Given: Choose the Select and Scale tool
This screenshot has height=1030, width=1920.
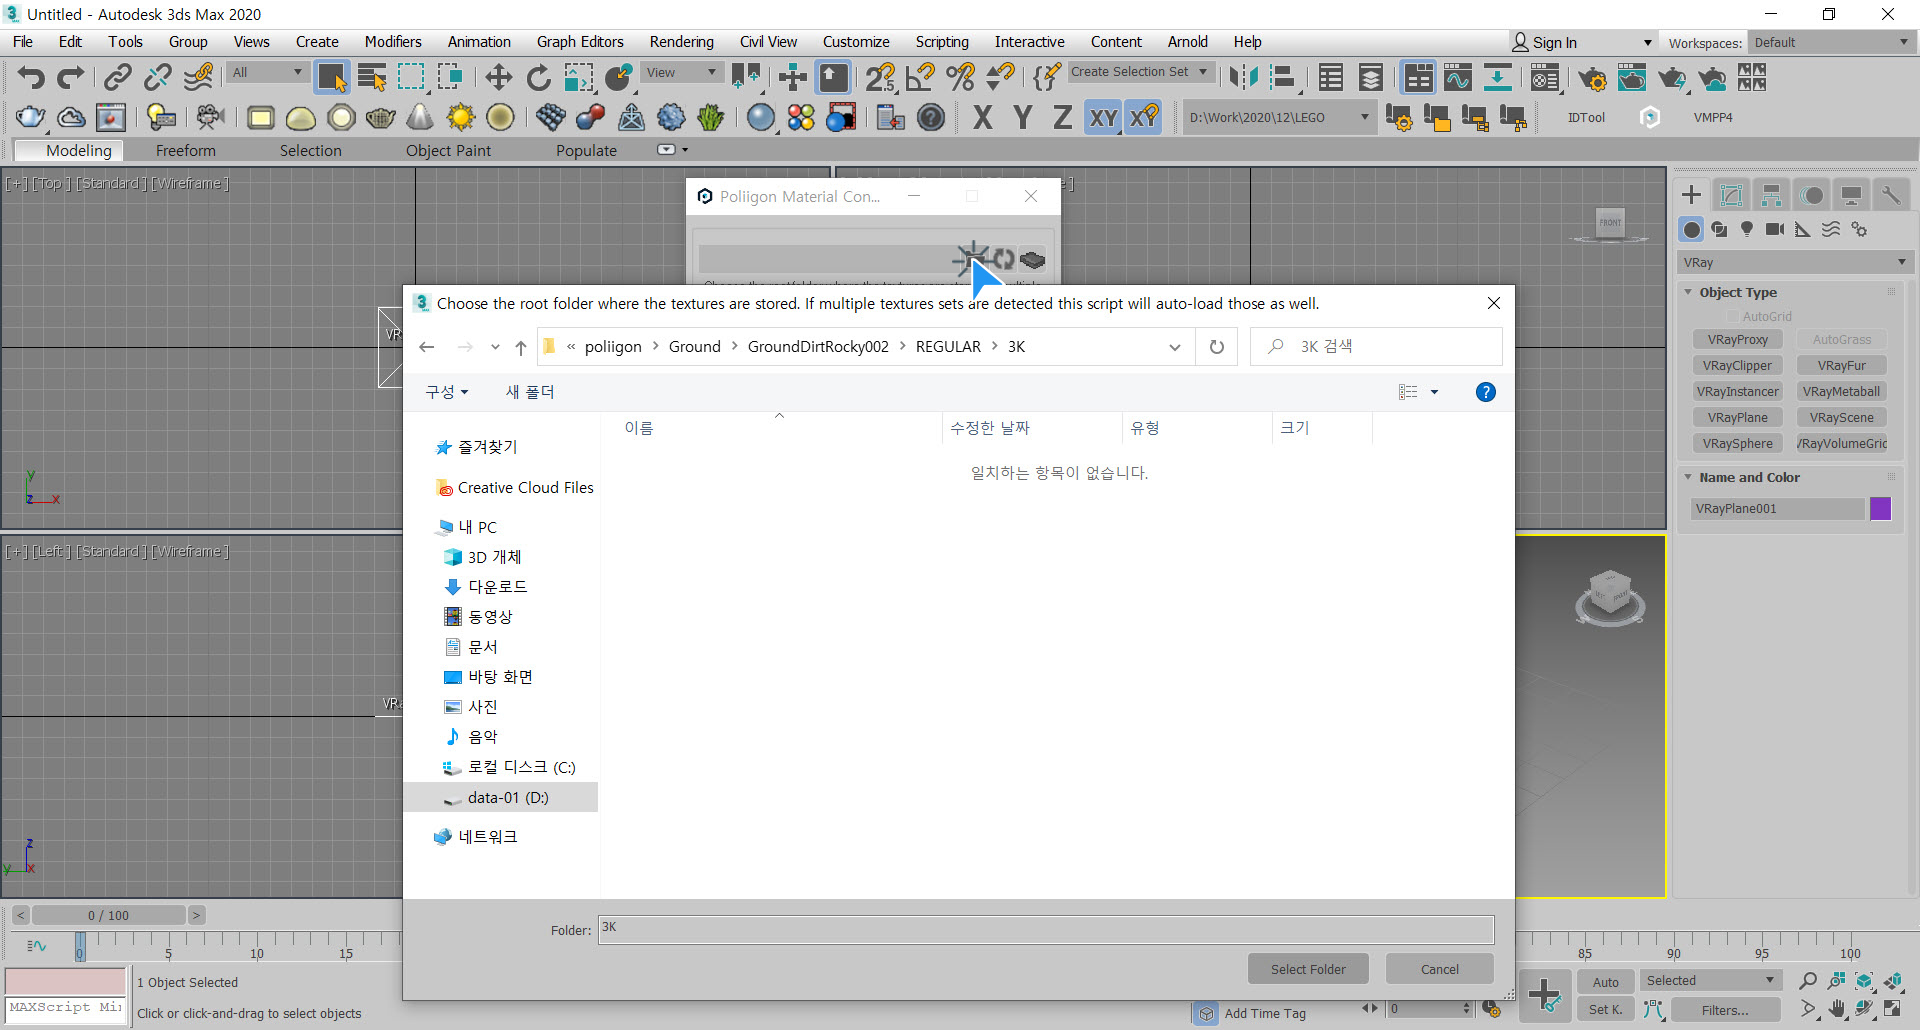Looking at the screenshot, I should 578,77.
